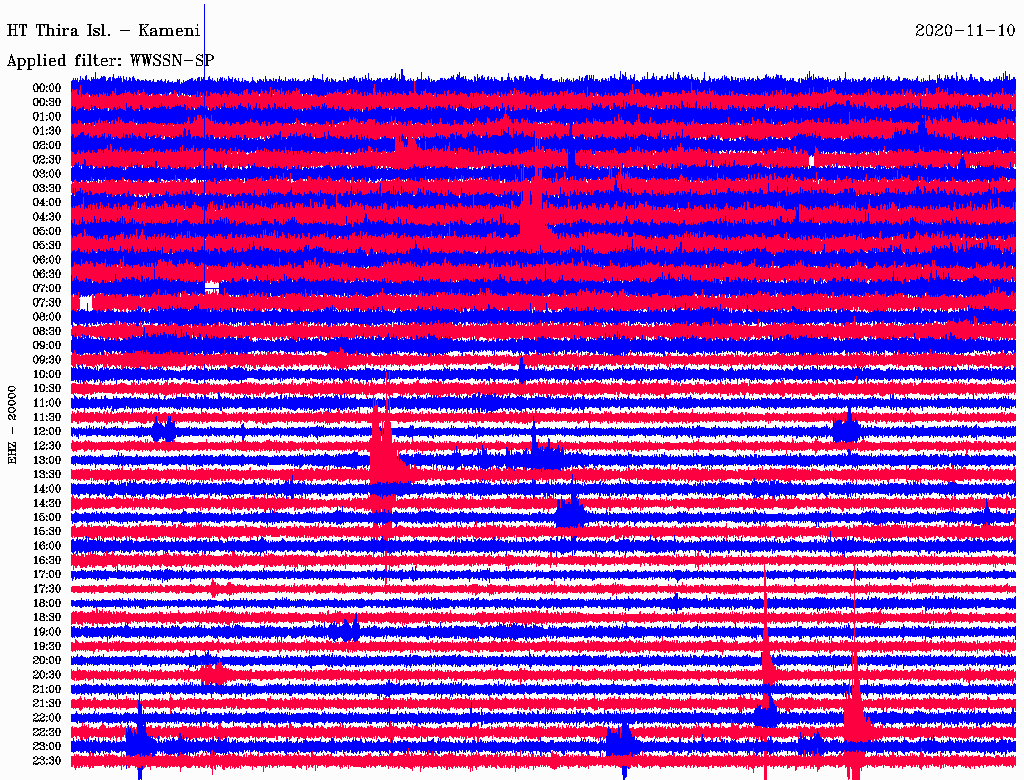The height and width of the screenshot is (780, 1024).
Task: Click the 'Applied filter: WWSSN-SP' text
Action: pyautogui.click(x=110, y=61)
